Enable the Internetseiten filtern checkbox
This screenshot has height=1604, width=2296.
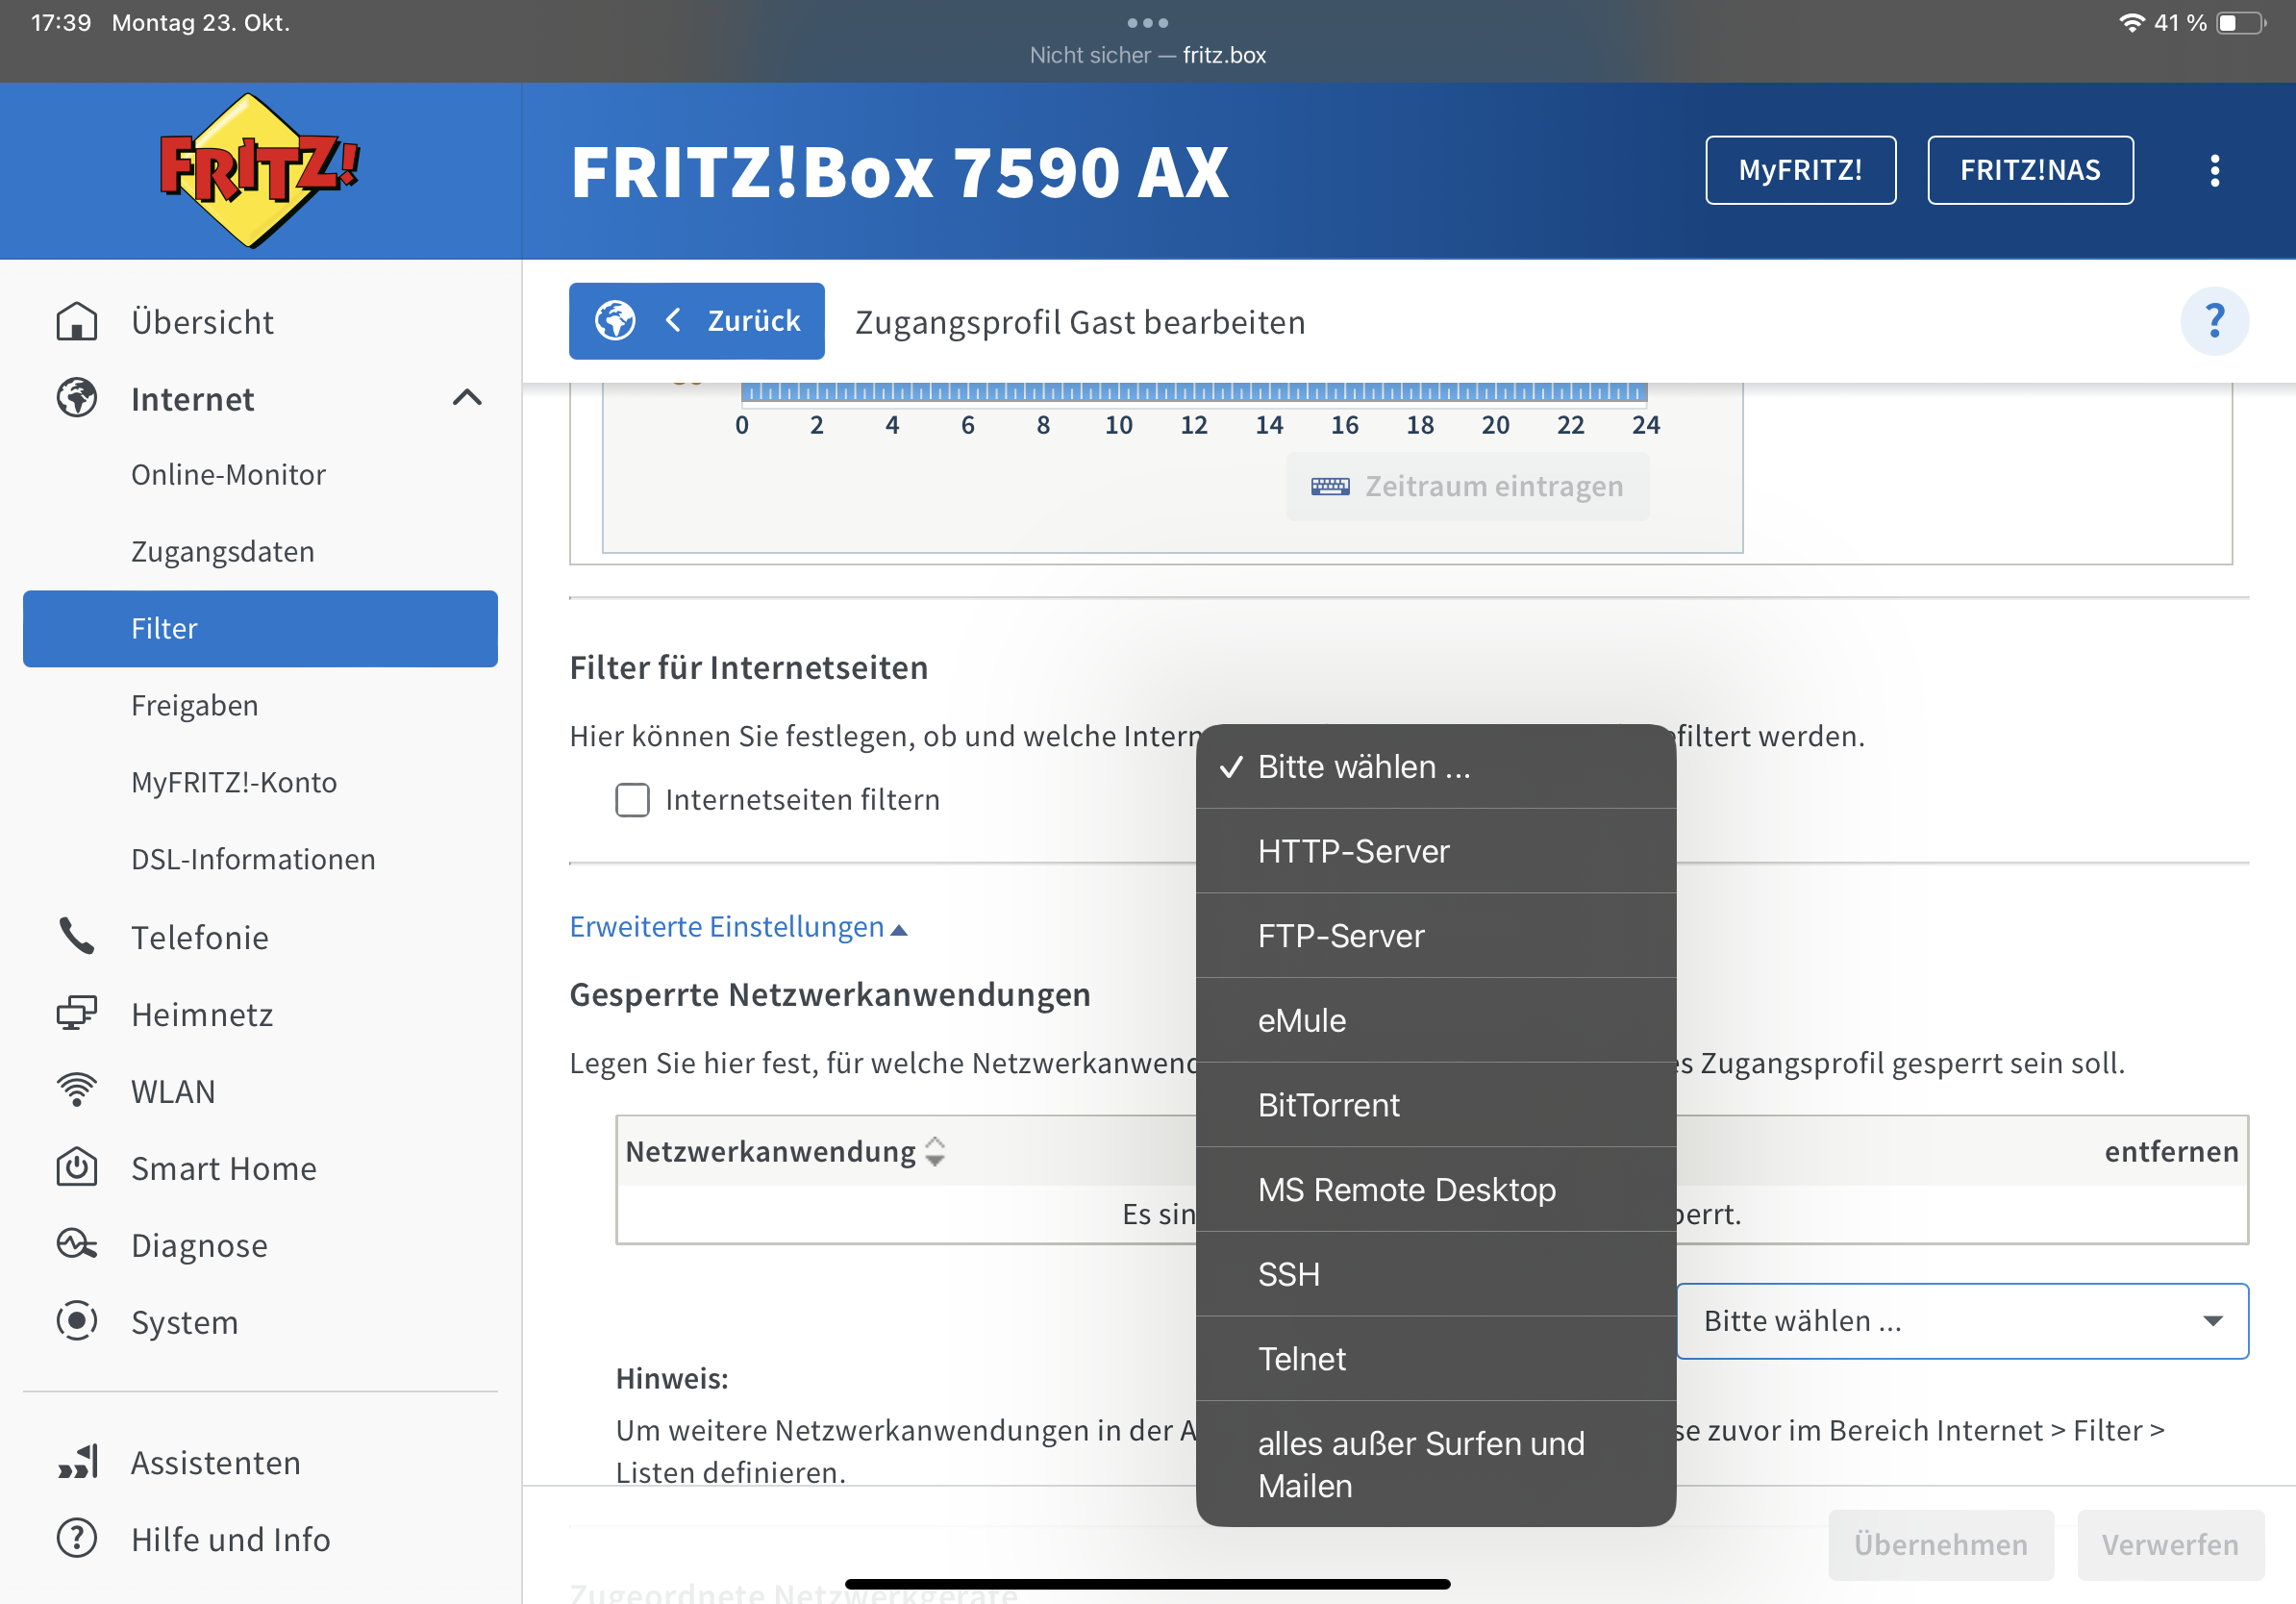[632, 800]
